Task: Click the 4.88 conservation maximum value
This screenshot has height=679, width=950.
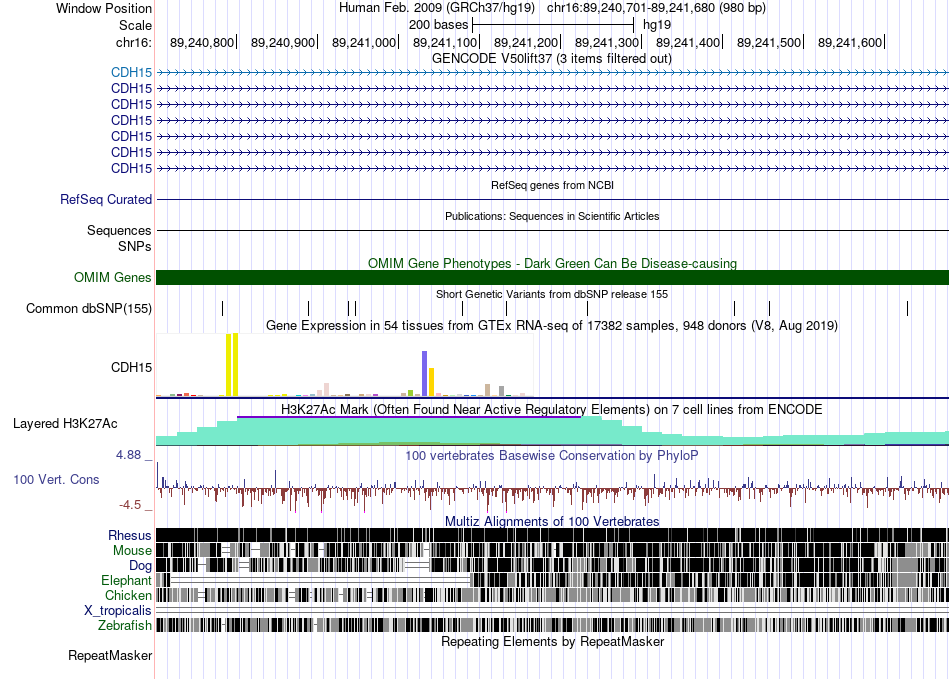Action: point(128,455)
